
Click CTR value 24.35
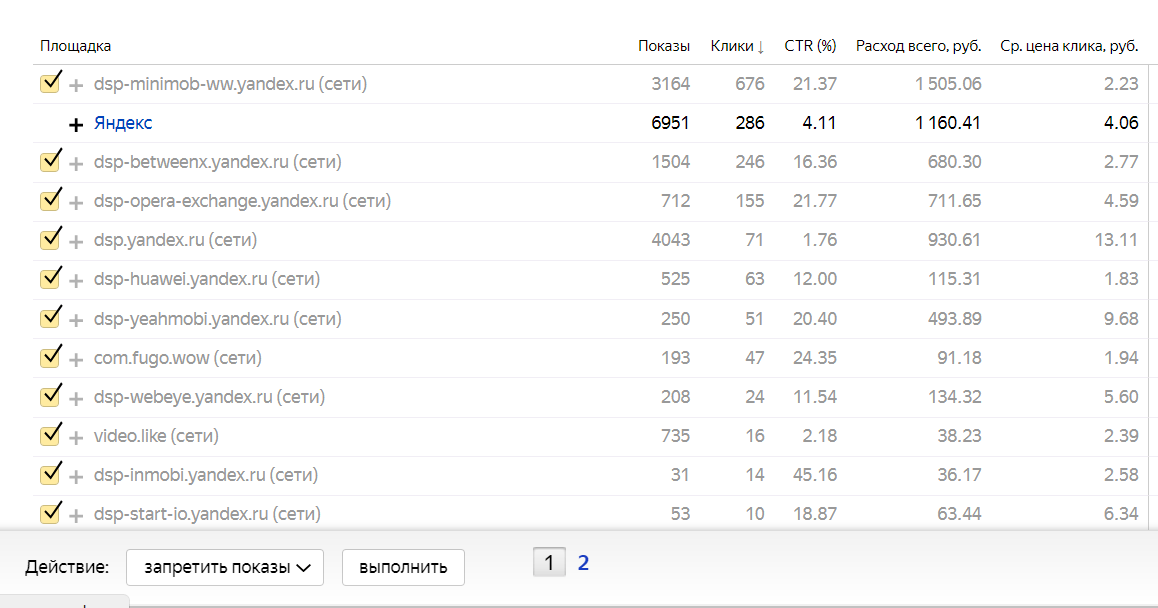(x=815, y=358)
